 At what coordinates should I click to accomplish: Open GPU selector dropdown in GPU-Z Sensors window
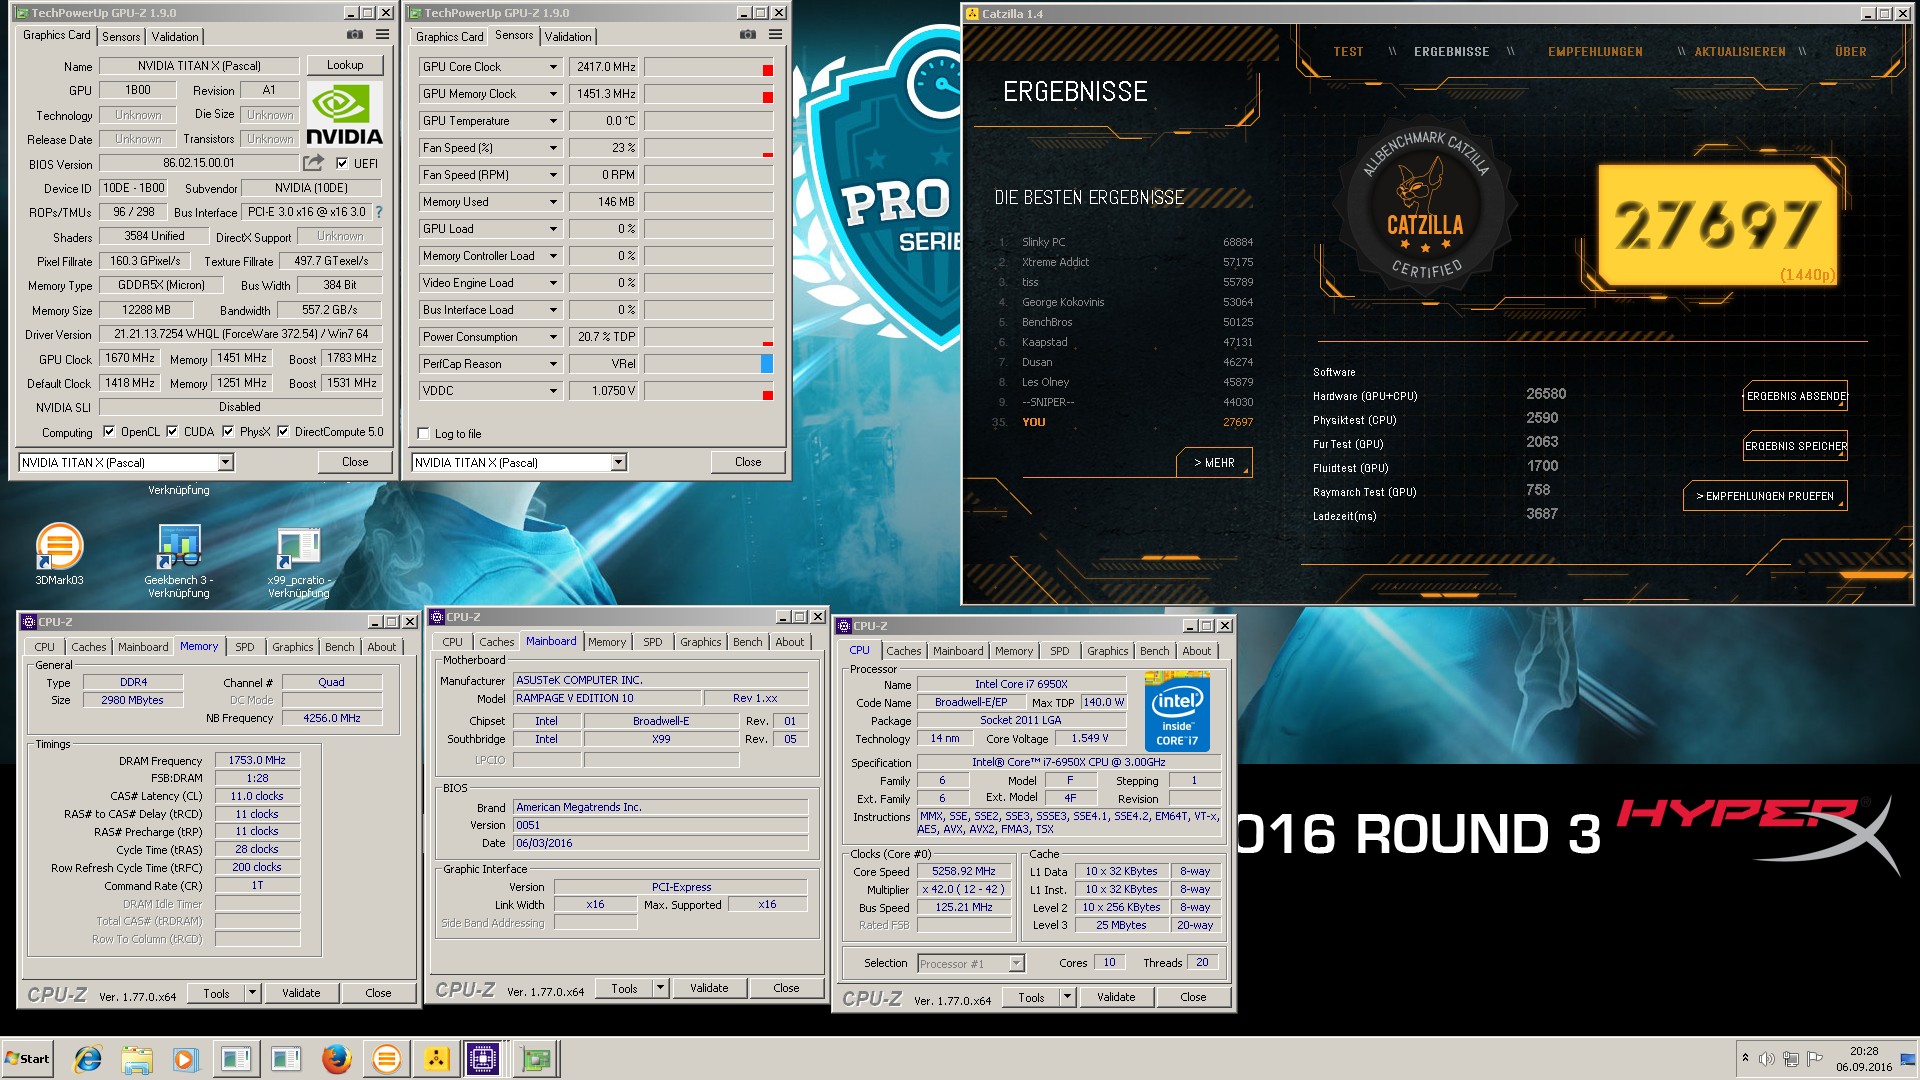pos(618,462)
